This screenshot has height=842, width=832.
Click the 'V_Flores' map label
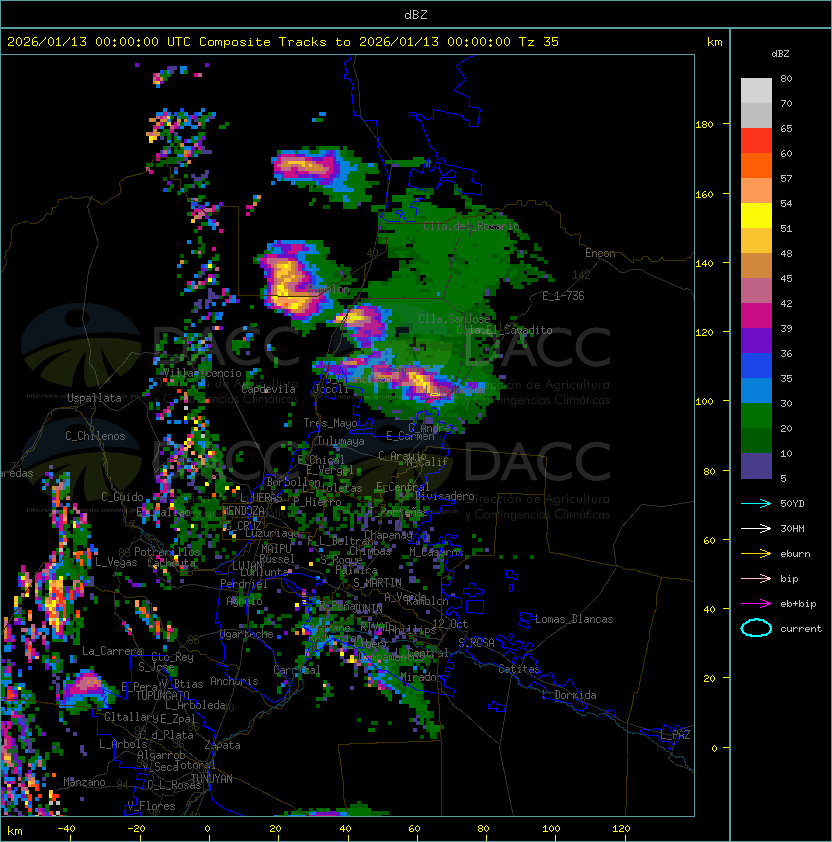click(x=151, y=806)
